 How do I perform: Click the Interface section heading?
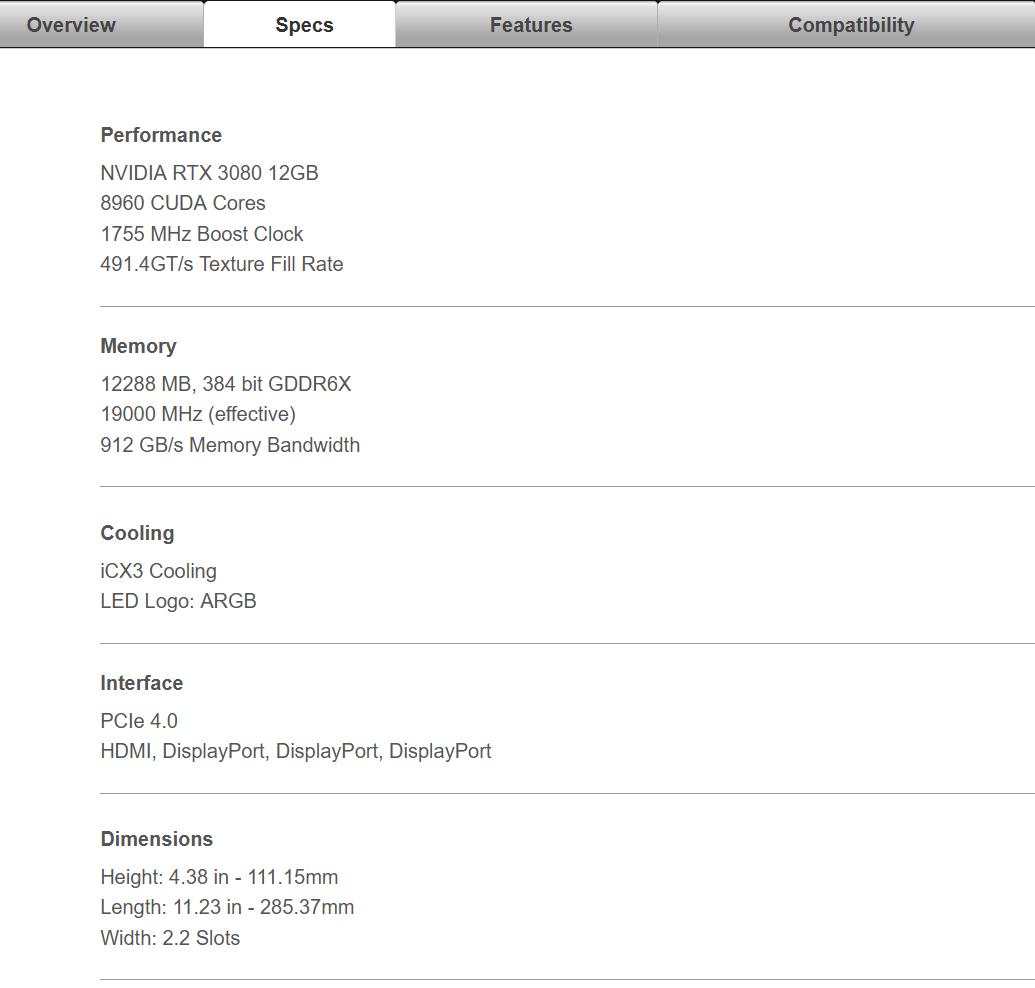[141, 683]
